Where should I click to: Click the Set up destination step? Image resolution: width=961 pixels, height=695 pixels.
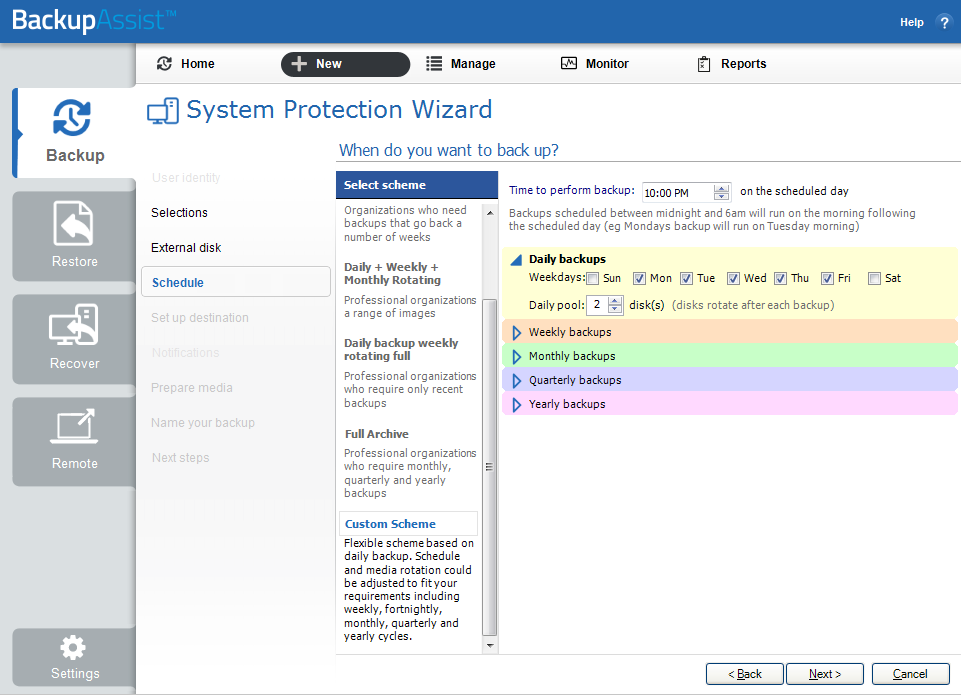click(x=200, y=317)
